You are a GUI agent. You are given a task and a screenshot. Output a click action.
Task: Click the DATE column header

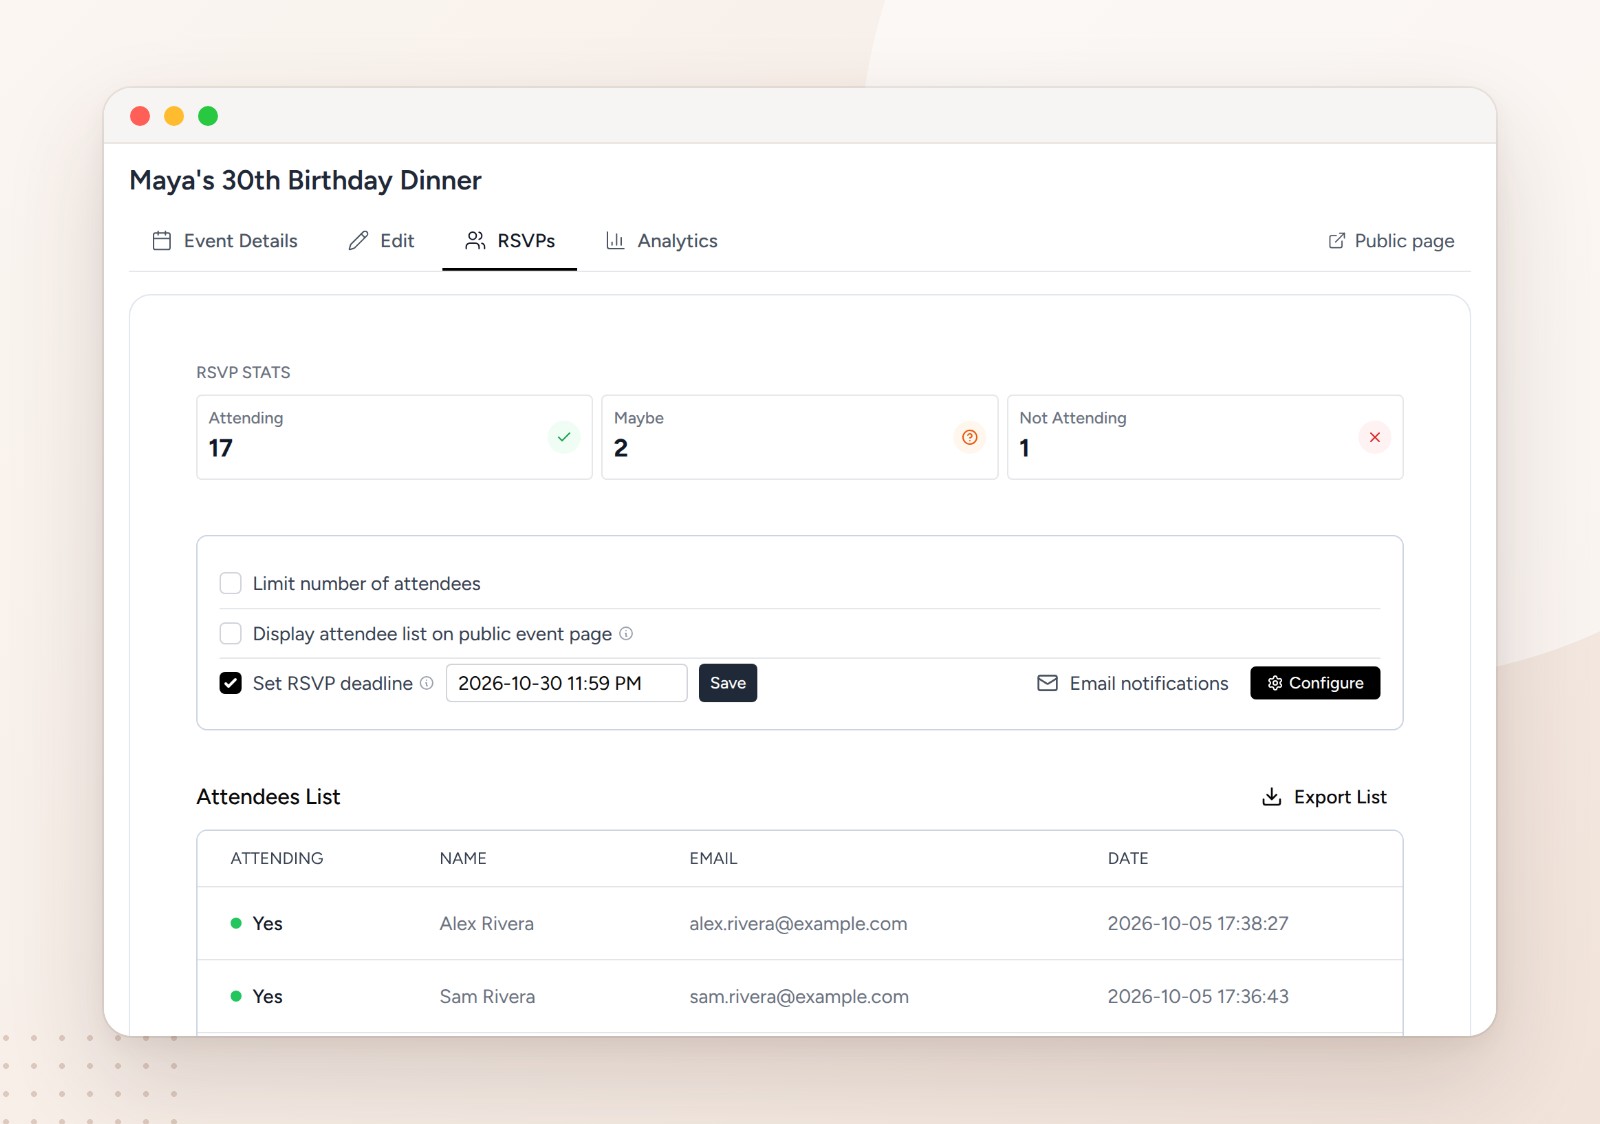(x=1128, y=858)
